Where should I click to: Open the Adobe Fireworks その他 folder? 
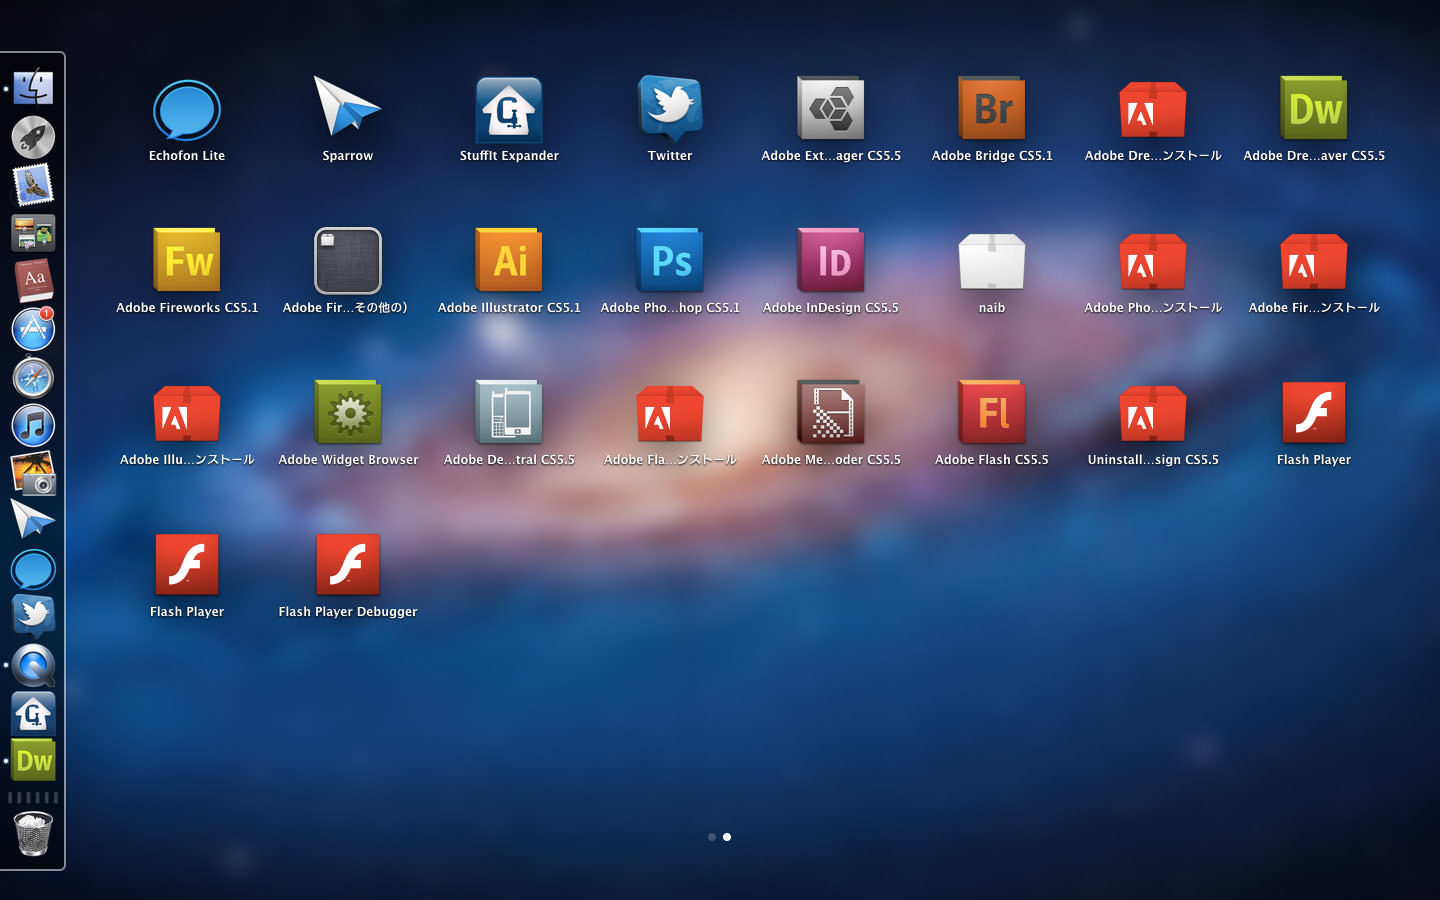click(347, 260)
